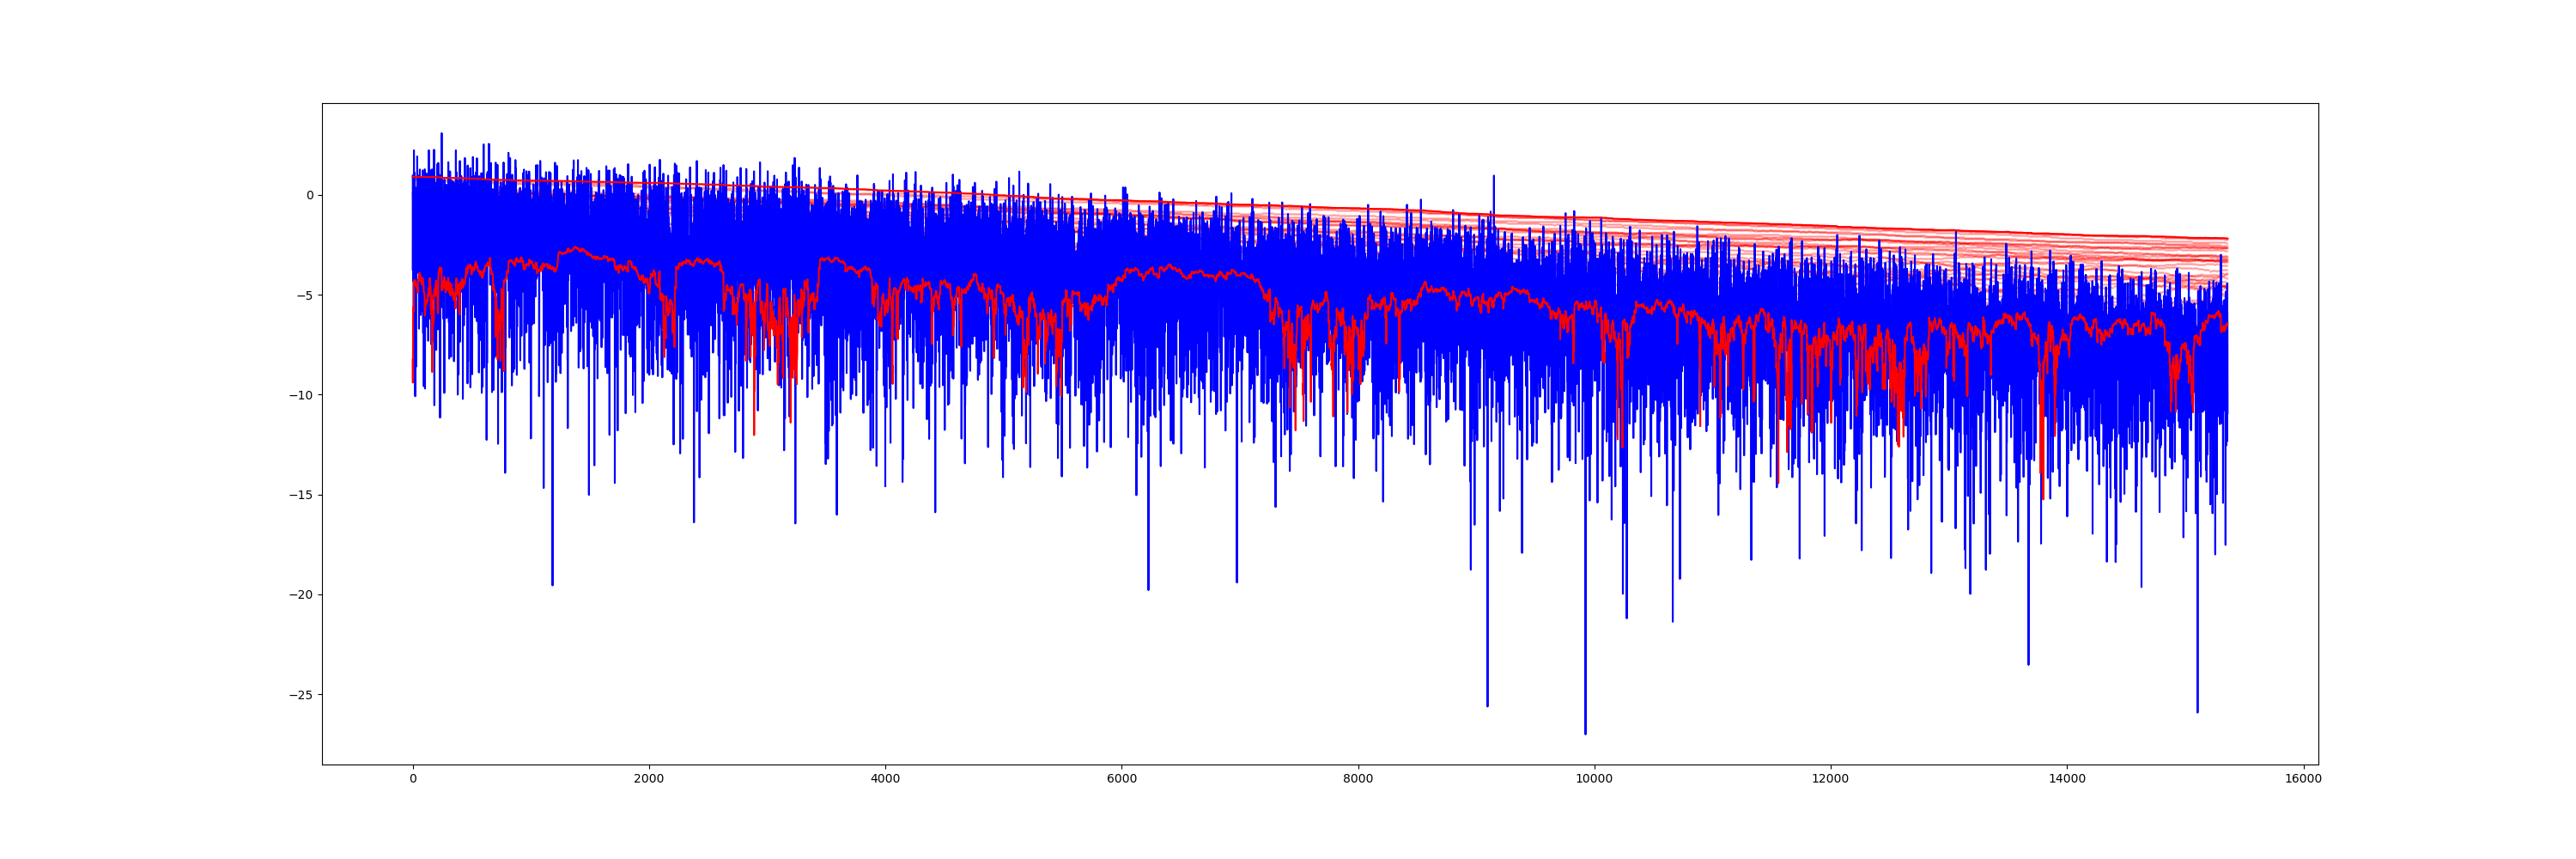The width and height of the screenshot is (2576, 859).
Task: Click the x-axis tick label 6000
Action: pos(1121,779)
